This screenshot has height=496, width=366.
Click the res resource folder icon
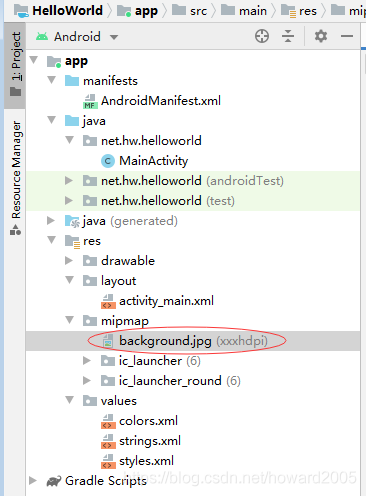pos(72,242)
